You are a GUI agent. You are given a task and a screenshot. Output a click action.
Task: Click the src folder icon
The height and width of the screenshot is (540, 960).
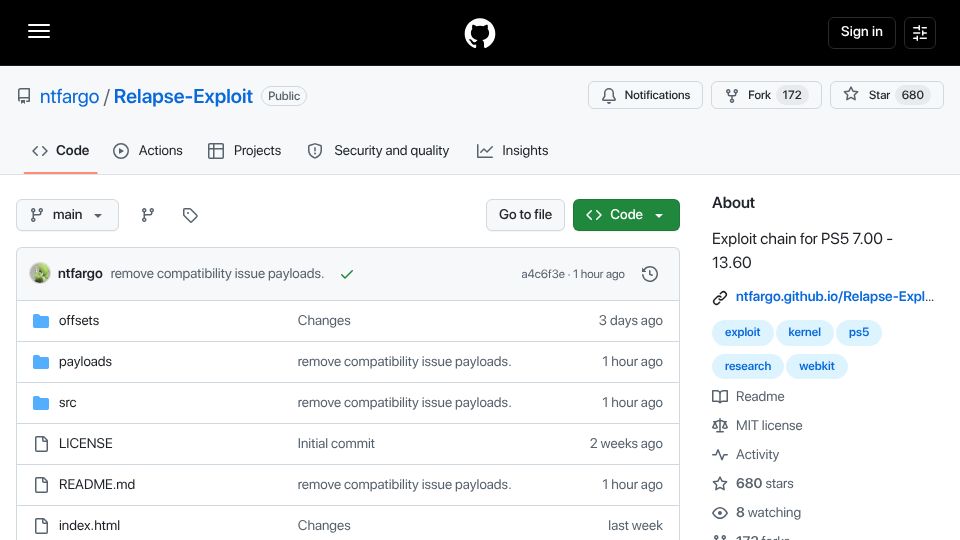point(41,403)
